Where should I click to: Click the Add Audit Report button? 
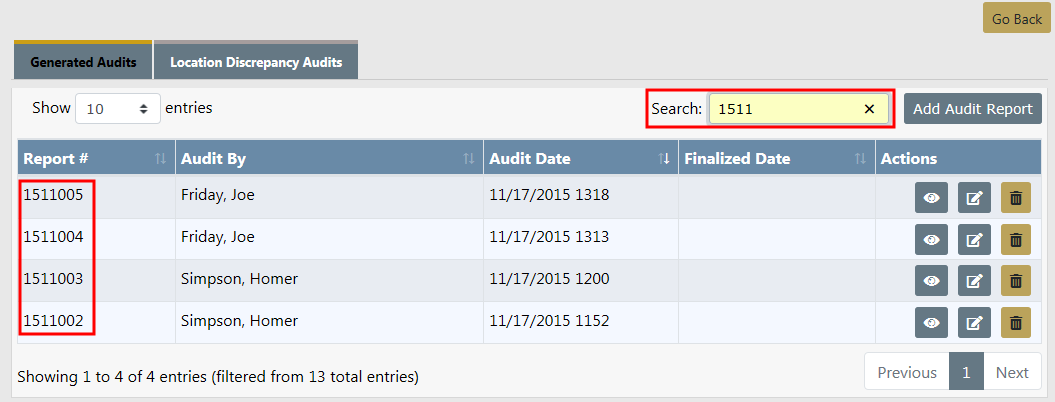click(x=972, y=109)
